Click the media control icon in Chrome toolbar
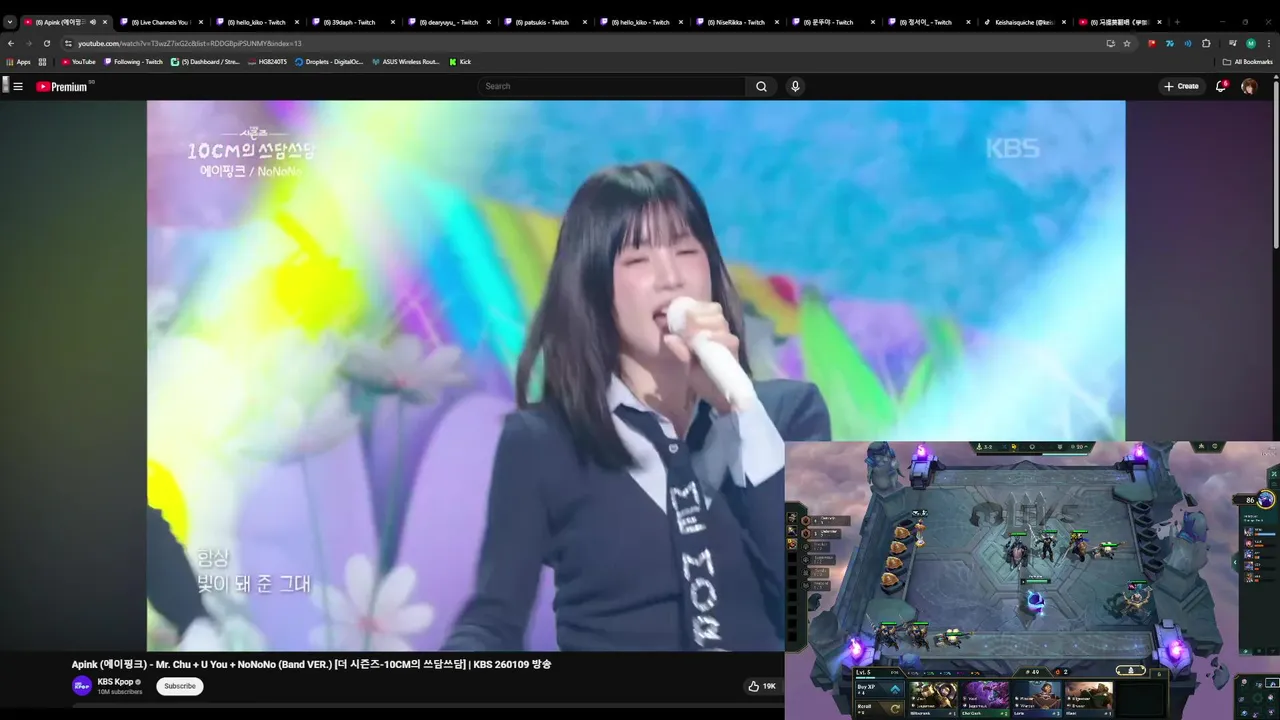Viewport: 1280px width, 720px height. 1233,43
